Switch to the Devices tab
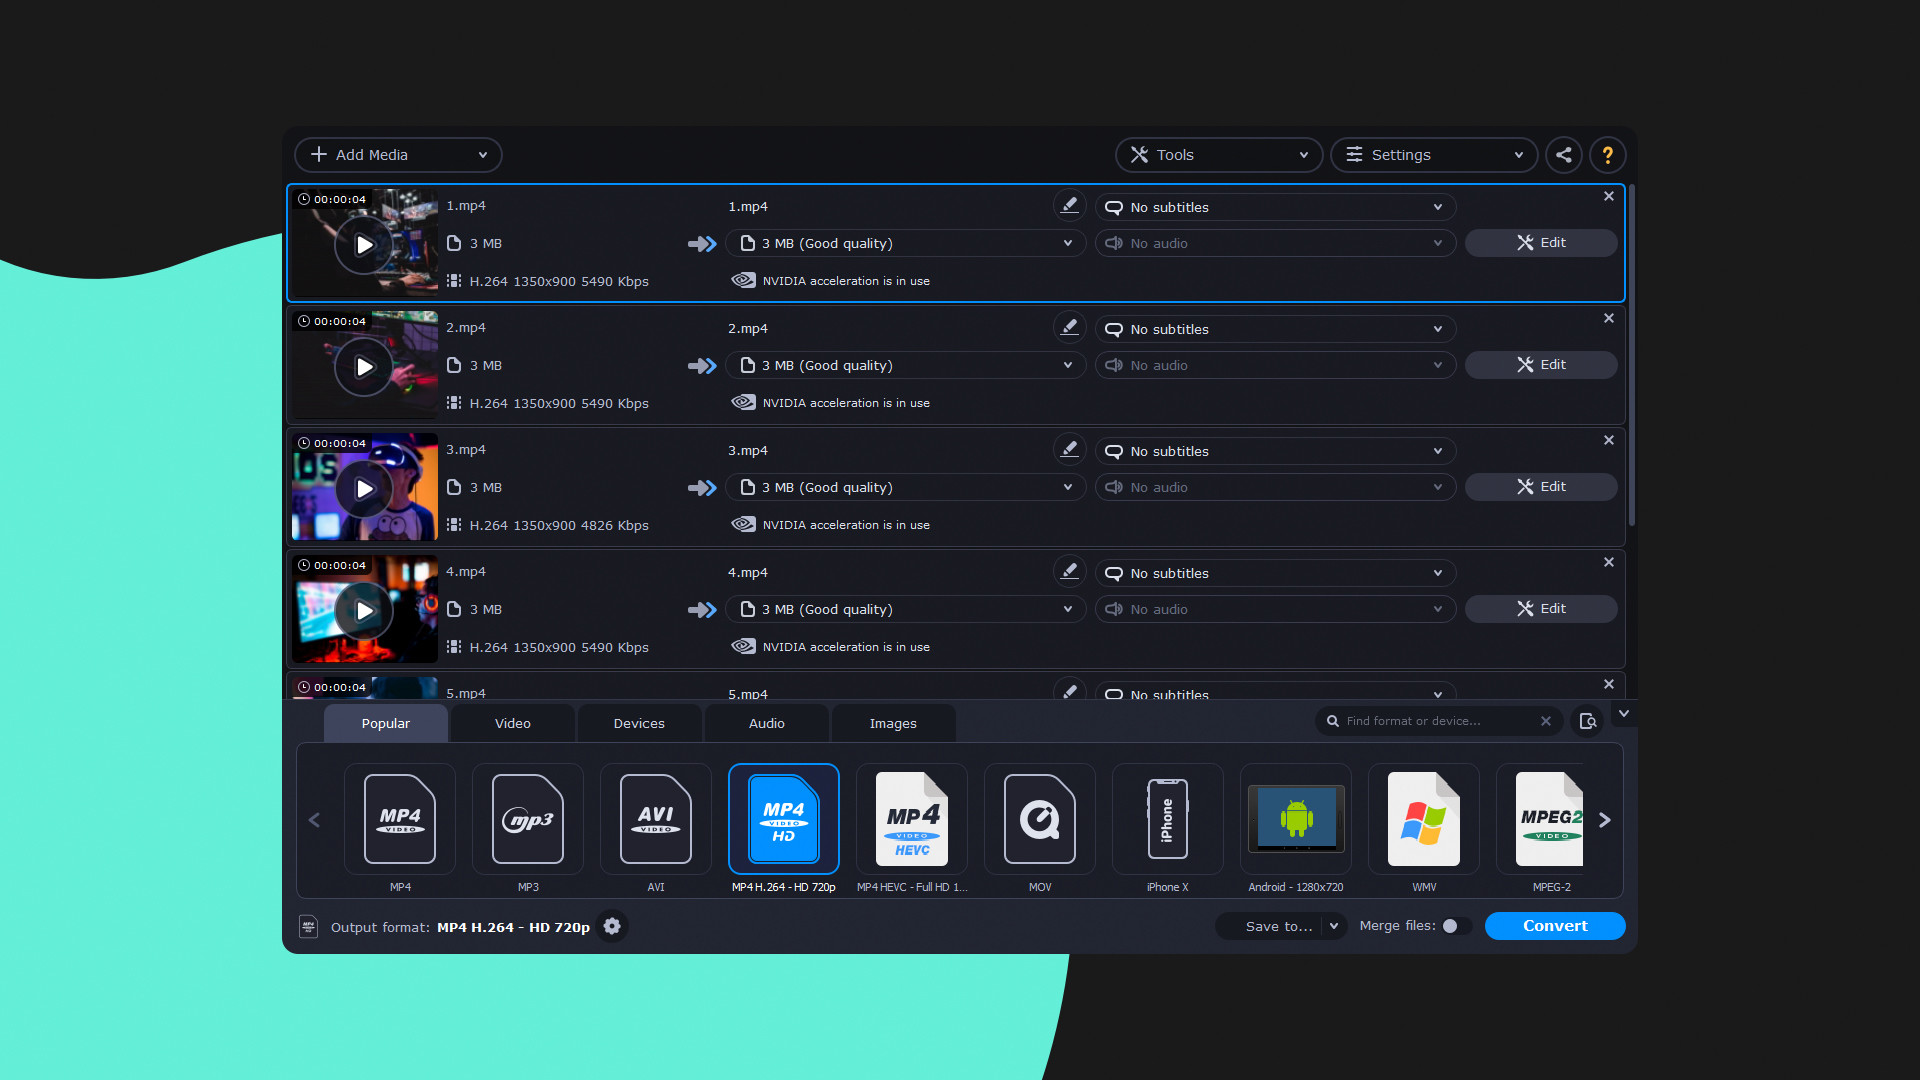This screenshot has height=1080, width=1920. [639, 723]
